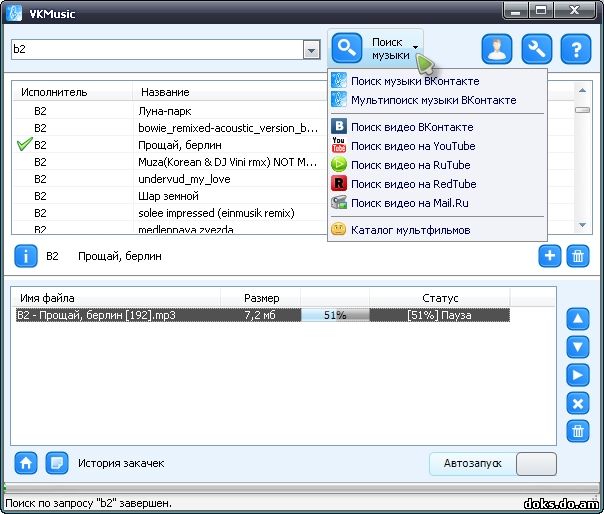The image size is (604, 514).
Task: Cancel download with the X button
Action: [578, 403]
